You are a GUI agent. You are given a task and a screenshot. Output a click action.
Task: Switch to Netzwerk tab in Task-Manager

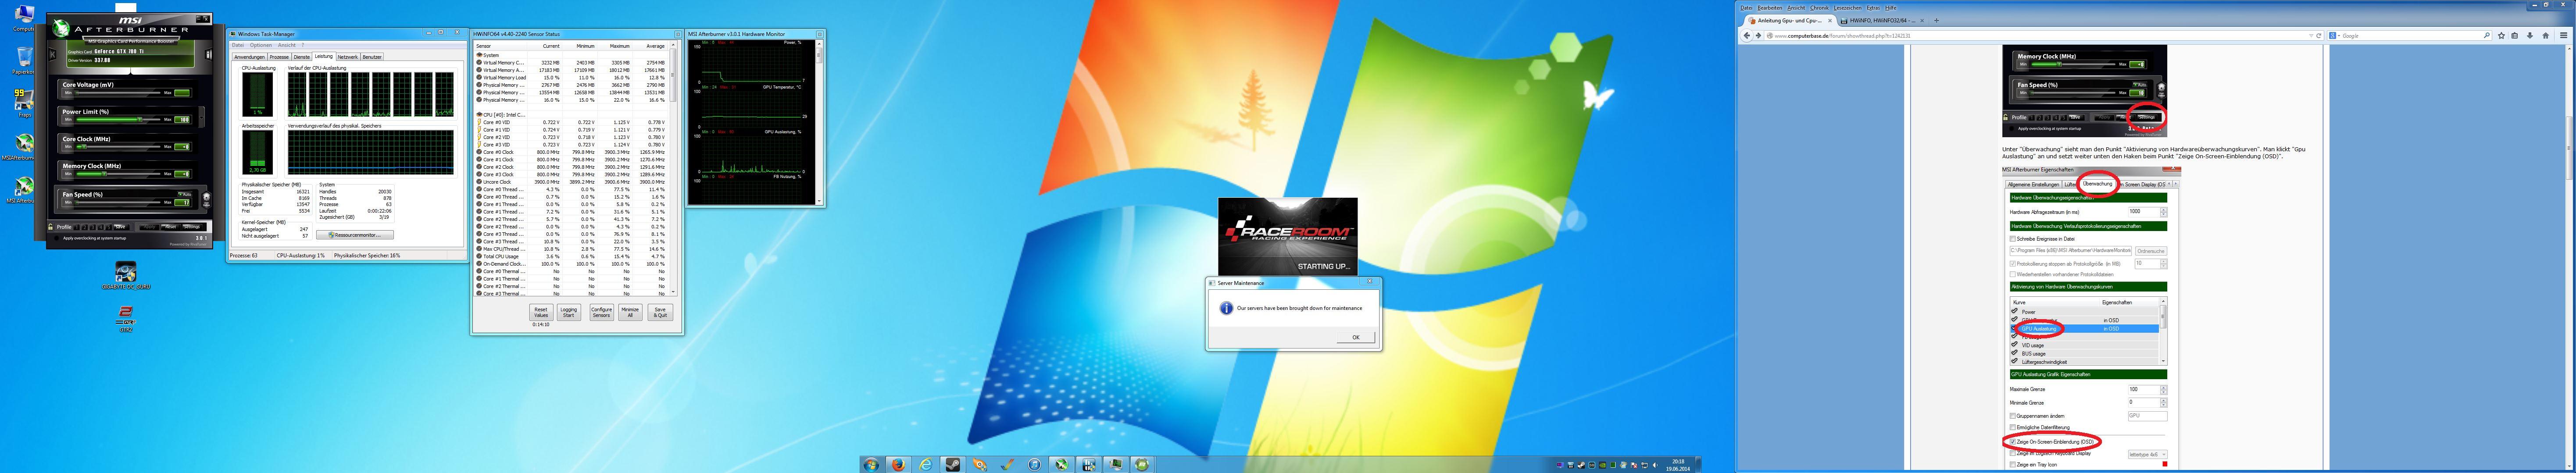tap(347, 57)
